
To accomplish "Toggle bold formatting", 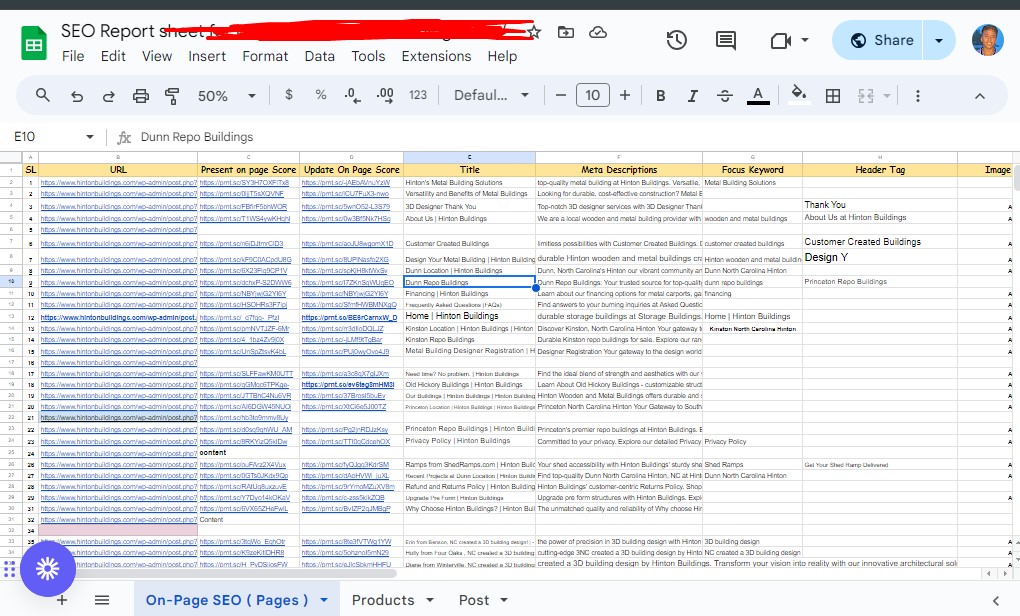I will pos(661,95).
